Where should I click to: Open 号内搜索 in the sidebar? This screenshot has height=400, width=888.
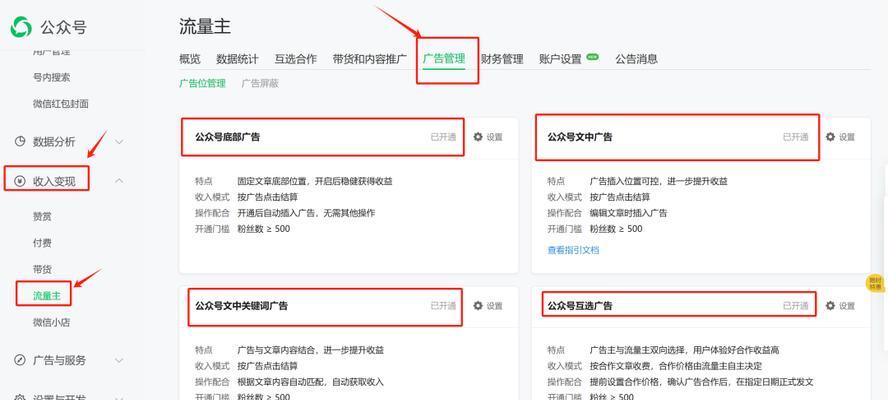point(52,77)
